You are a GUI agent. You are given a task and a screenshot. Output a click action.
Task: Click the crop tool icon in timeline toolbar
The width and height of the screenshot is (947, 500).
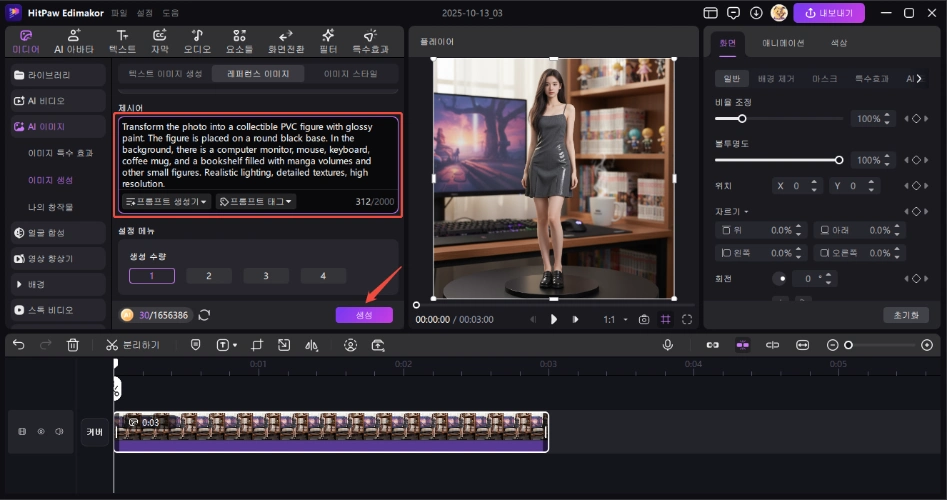pos(256,345)
